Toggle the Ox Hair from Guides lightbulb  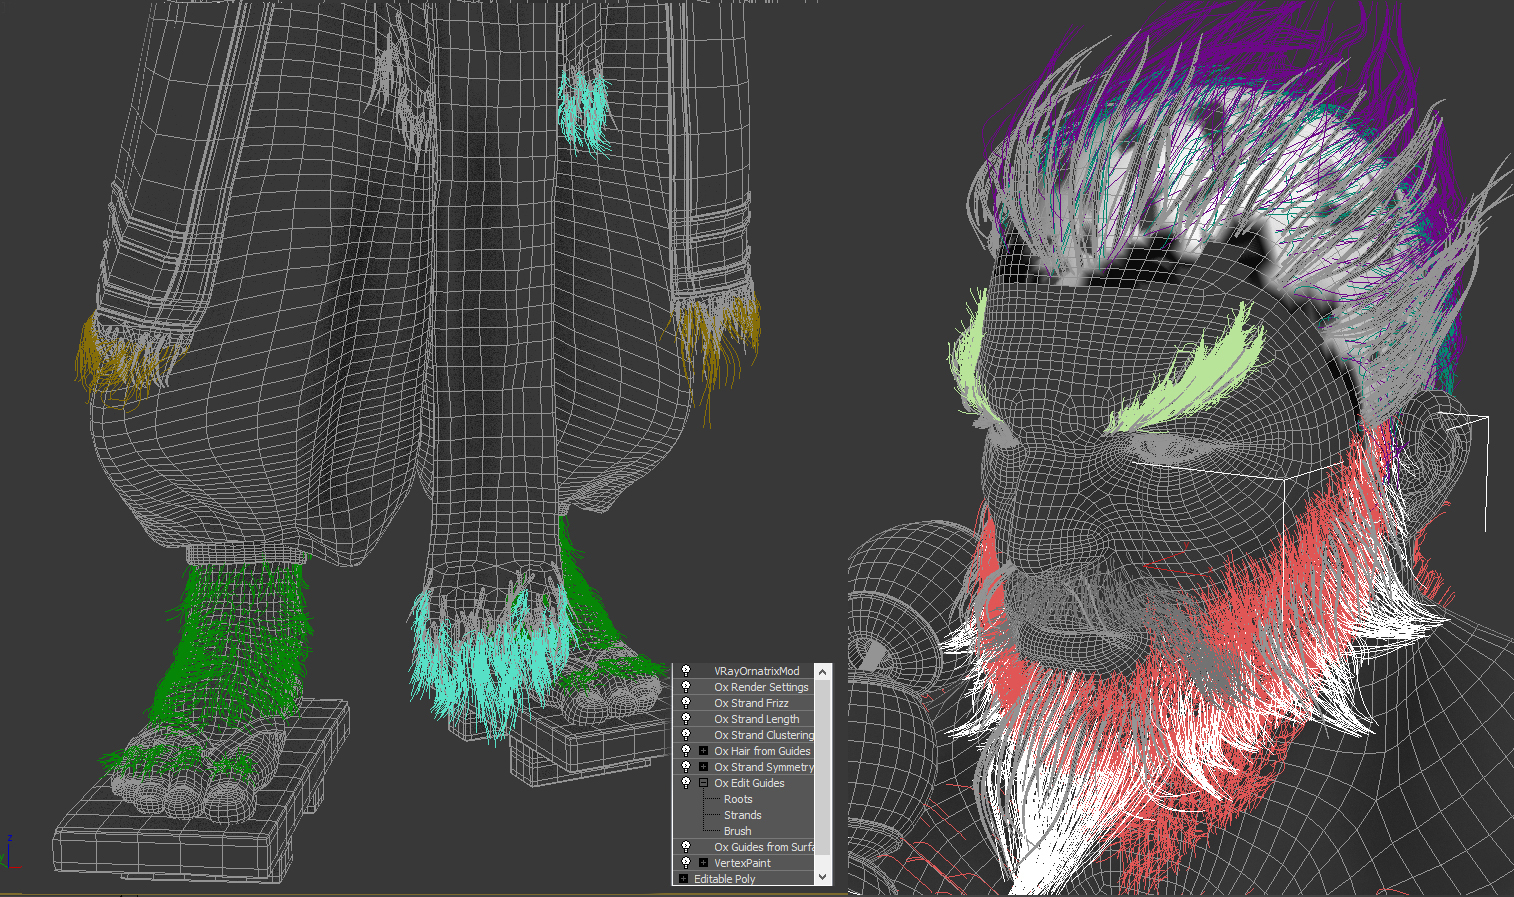686,751
